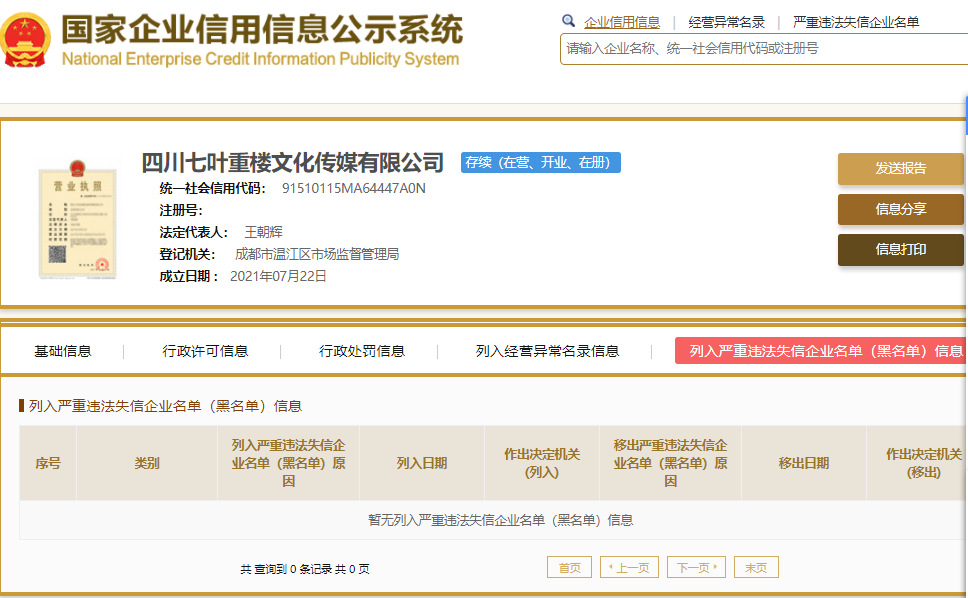Screen dimensions: 968x598
Task: Click the 统一社会信用代码 label
Action: tap(212, 188)
